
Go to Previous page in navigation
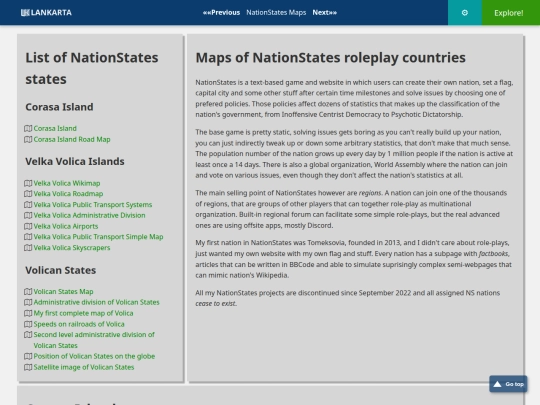221,13
